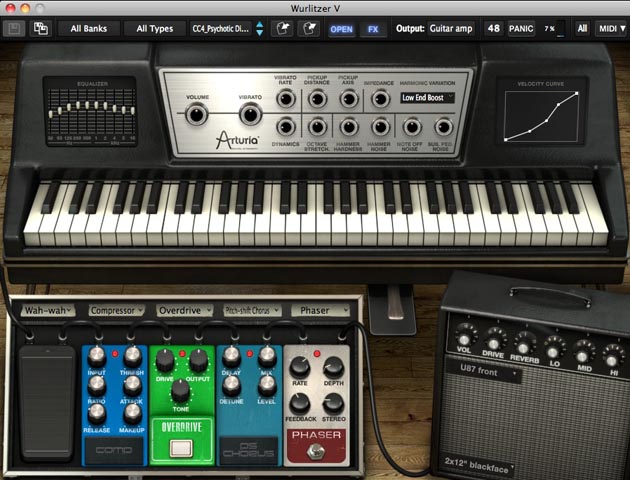The image size is (630, 480).
Task: Click the export preset icon
Action: coord(309,29)
